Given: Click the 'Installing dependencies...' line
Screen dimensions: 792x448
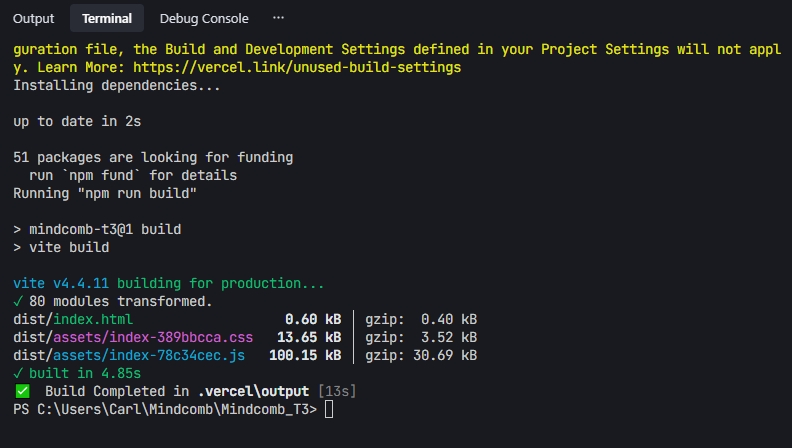Looking at the screenshot, I should 117,85.
